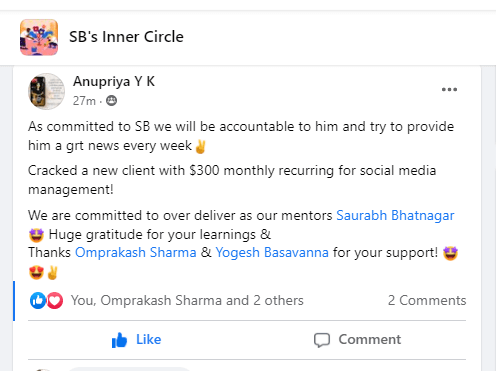
Task: Click the Comment button text
Action: tap(370, 340)
